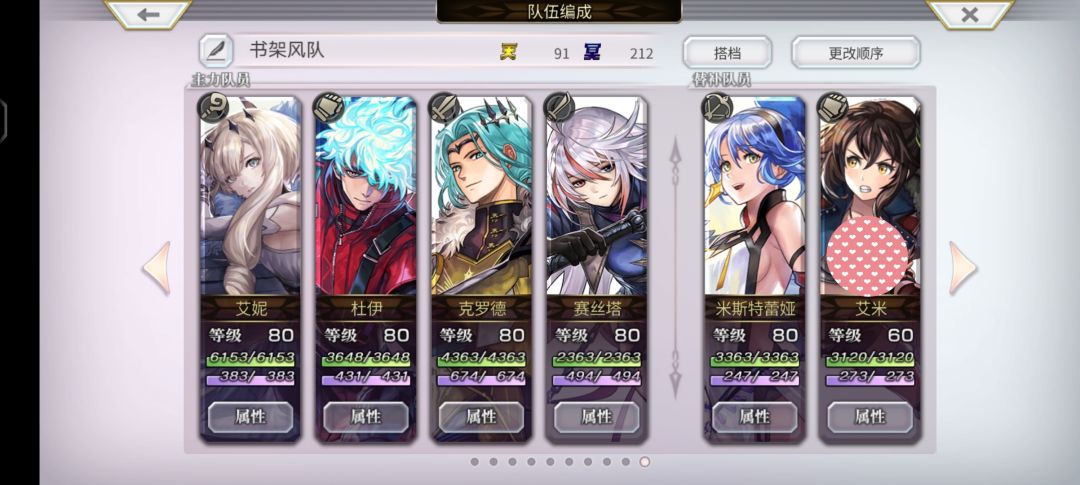Open the 搭档 partner button
Screen dimensions: 1080x485
(x=727, y=52)
